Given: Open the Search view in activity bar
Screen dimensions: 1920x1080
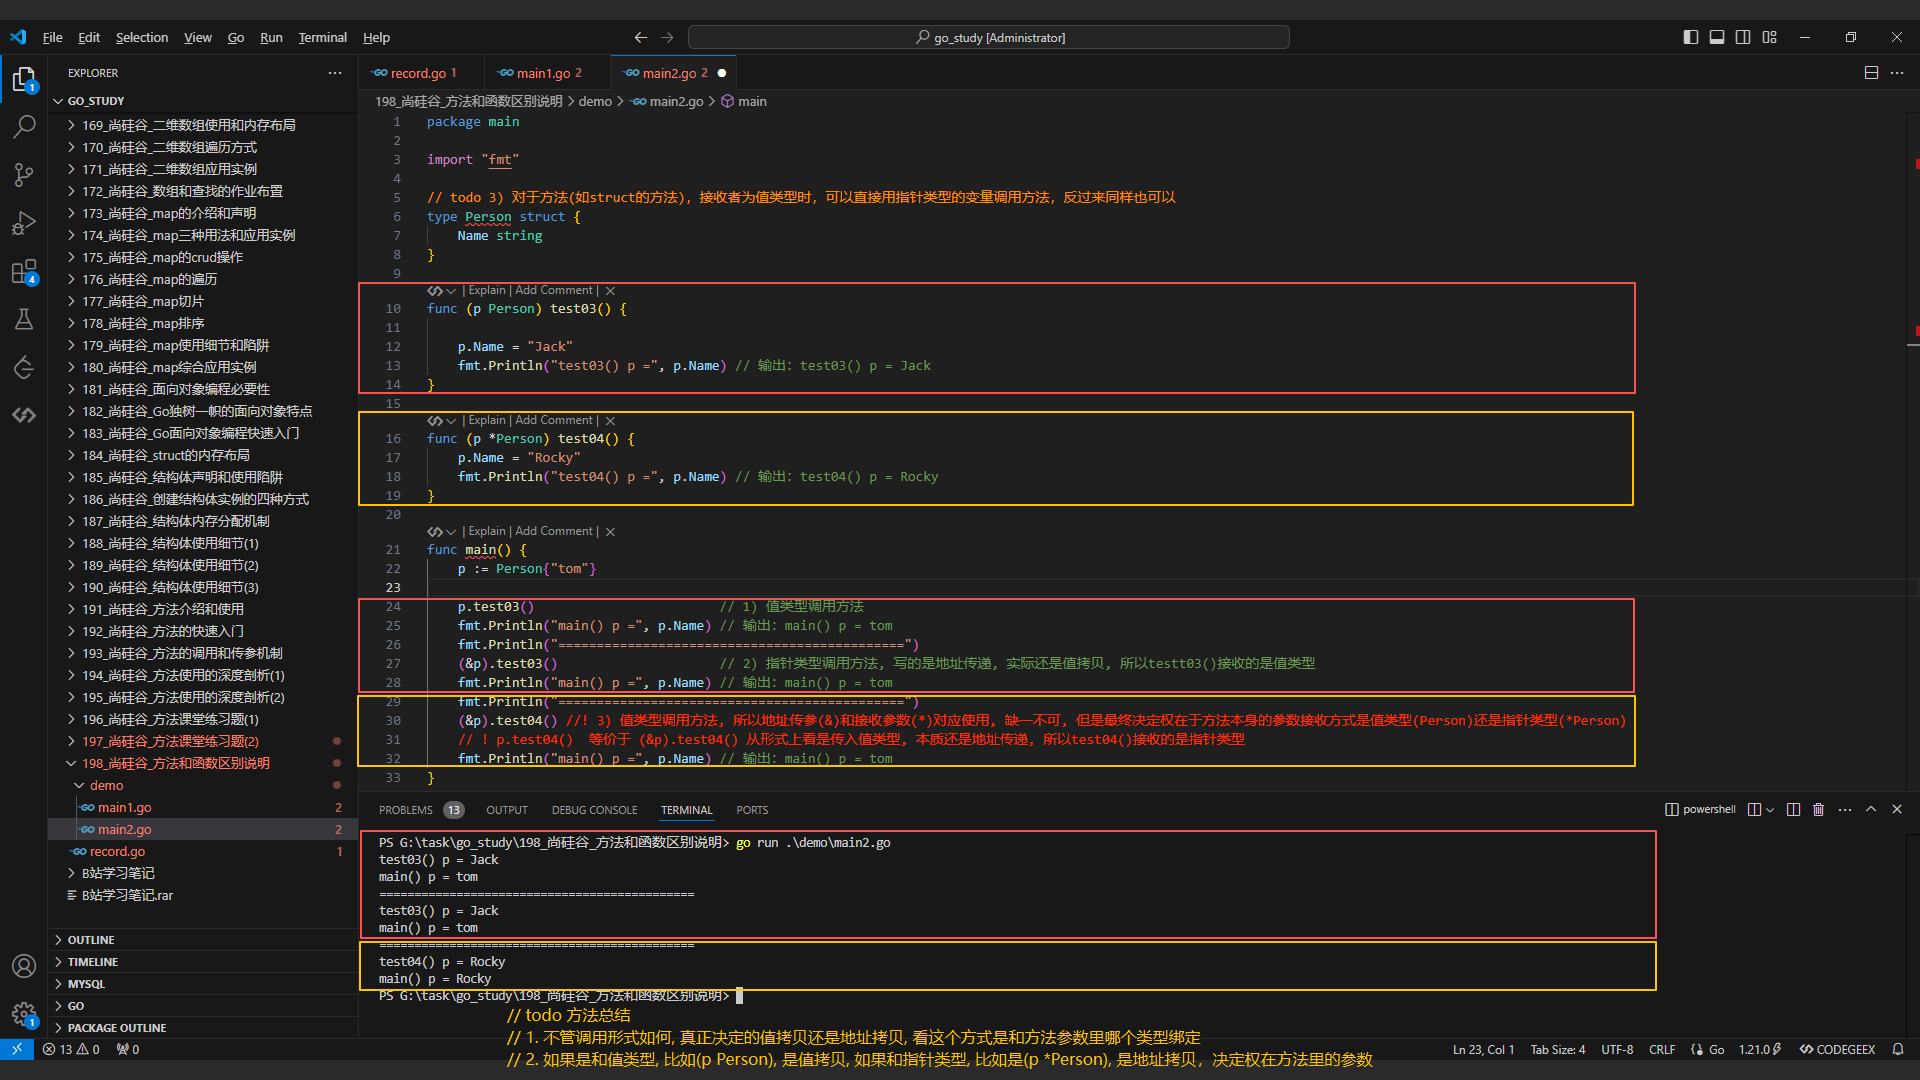Looking at the screenshot, I should 24,127.
